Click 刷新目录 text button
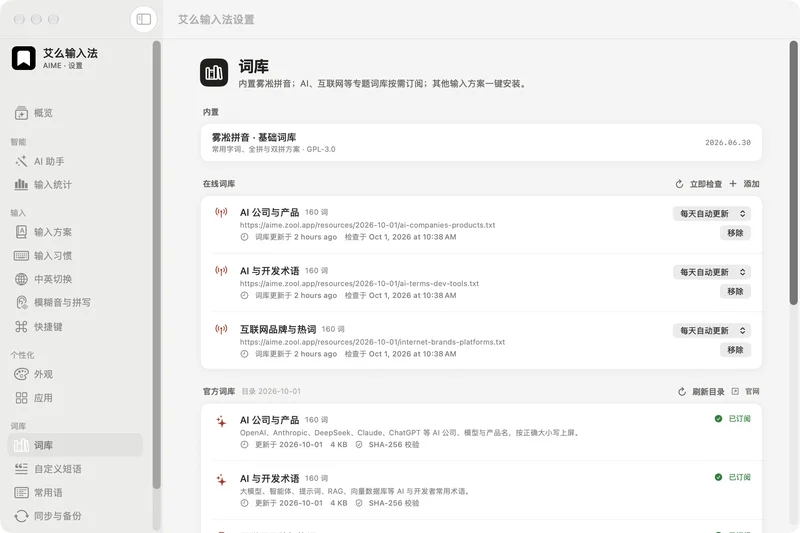This screenshot has height=533, width=800. (708, 392)
